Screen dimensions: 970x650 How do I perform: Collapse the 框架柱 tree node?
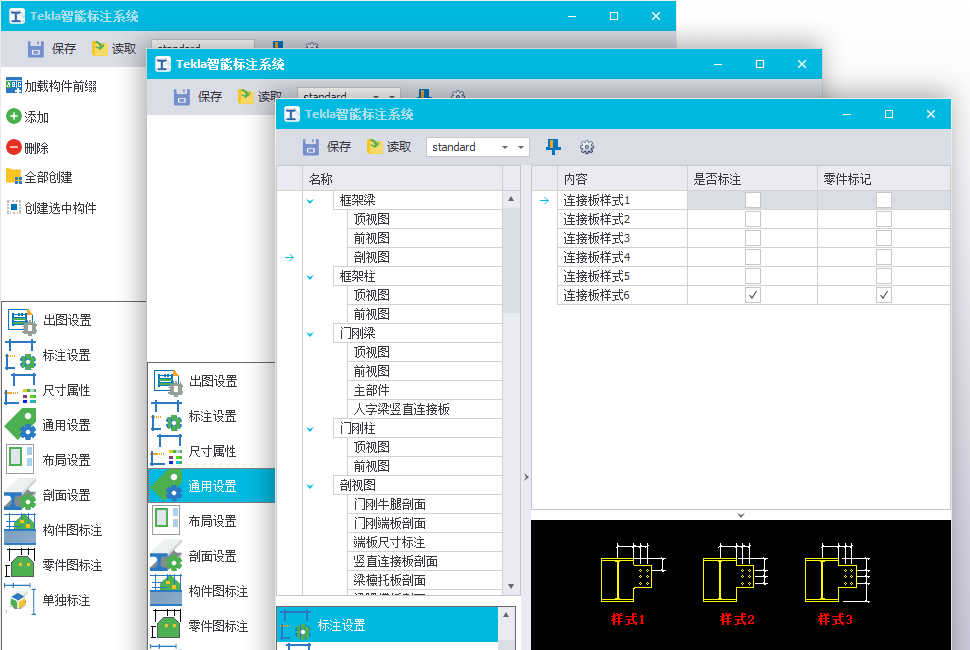310,277
